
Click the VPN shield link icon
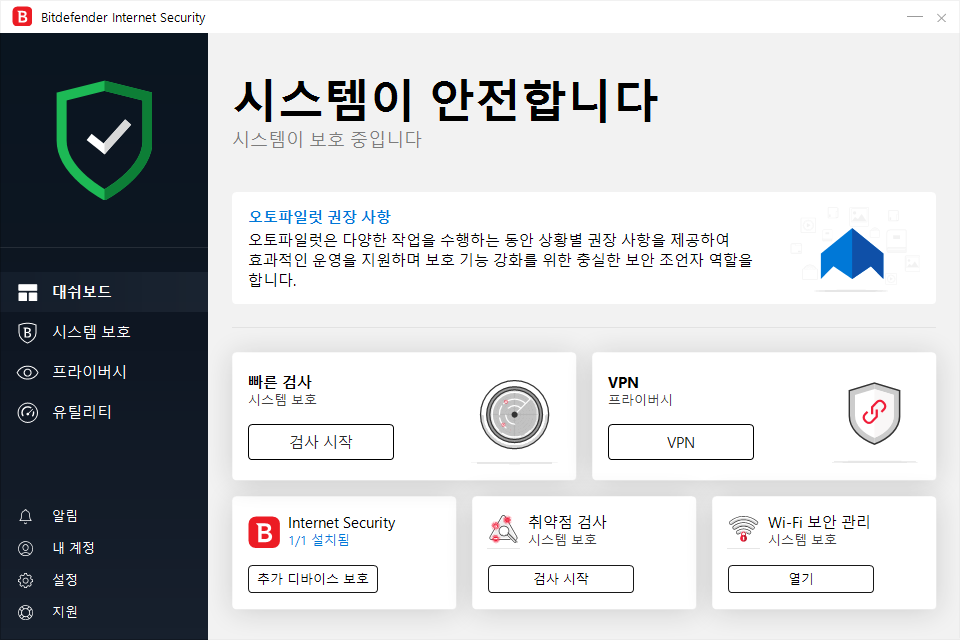click(874, 413)
